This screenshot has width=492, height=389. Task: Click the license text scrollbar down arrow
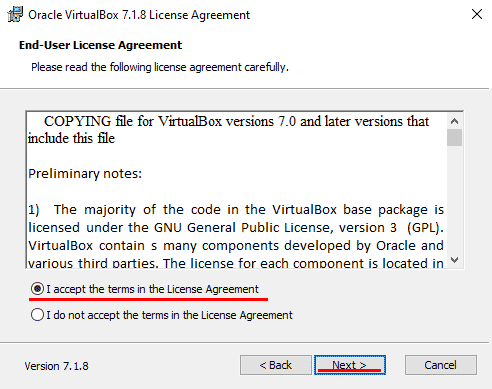click(454, 260)
